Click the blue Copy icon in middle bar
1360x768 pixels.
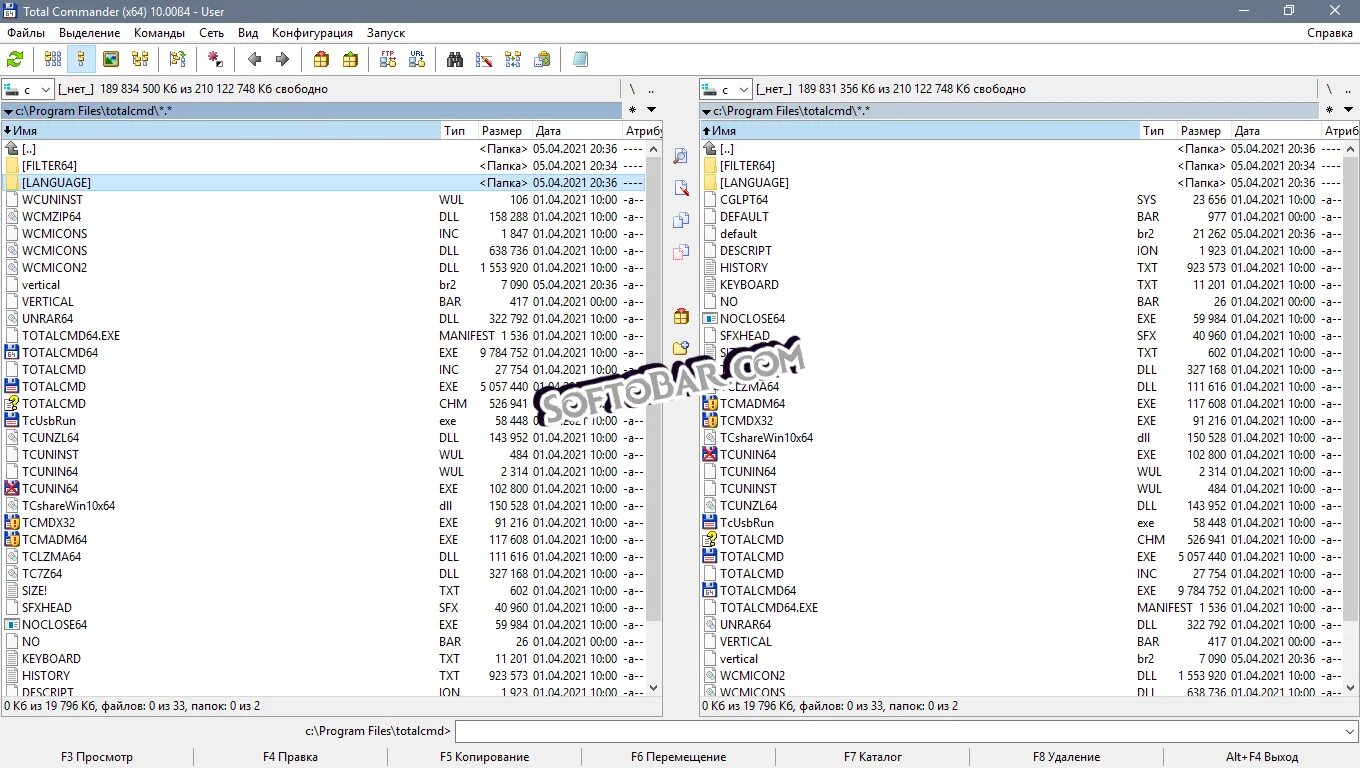[x=681, y=220]
